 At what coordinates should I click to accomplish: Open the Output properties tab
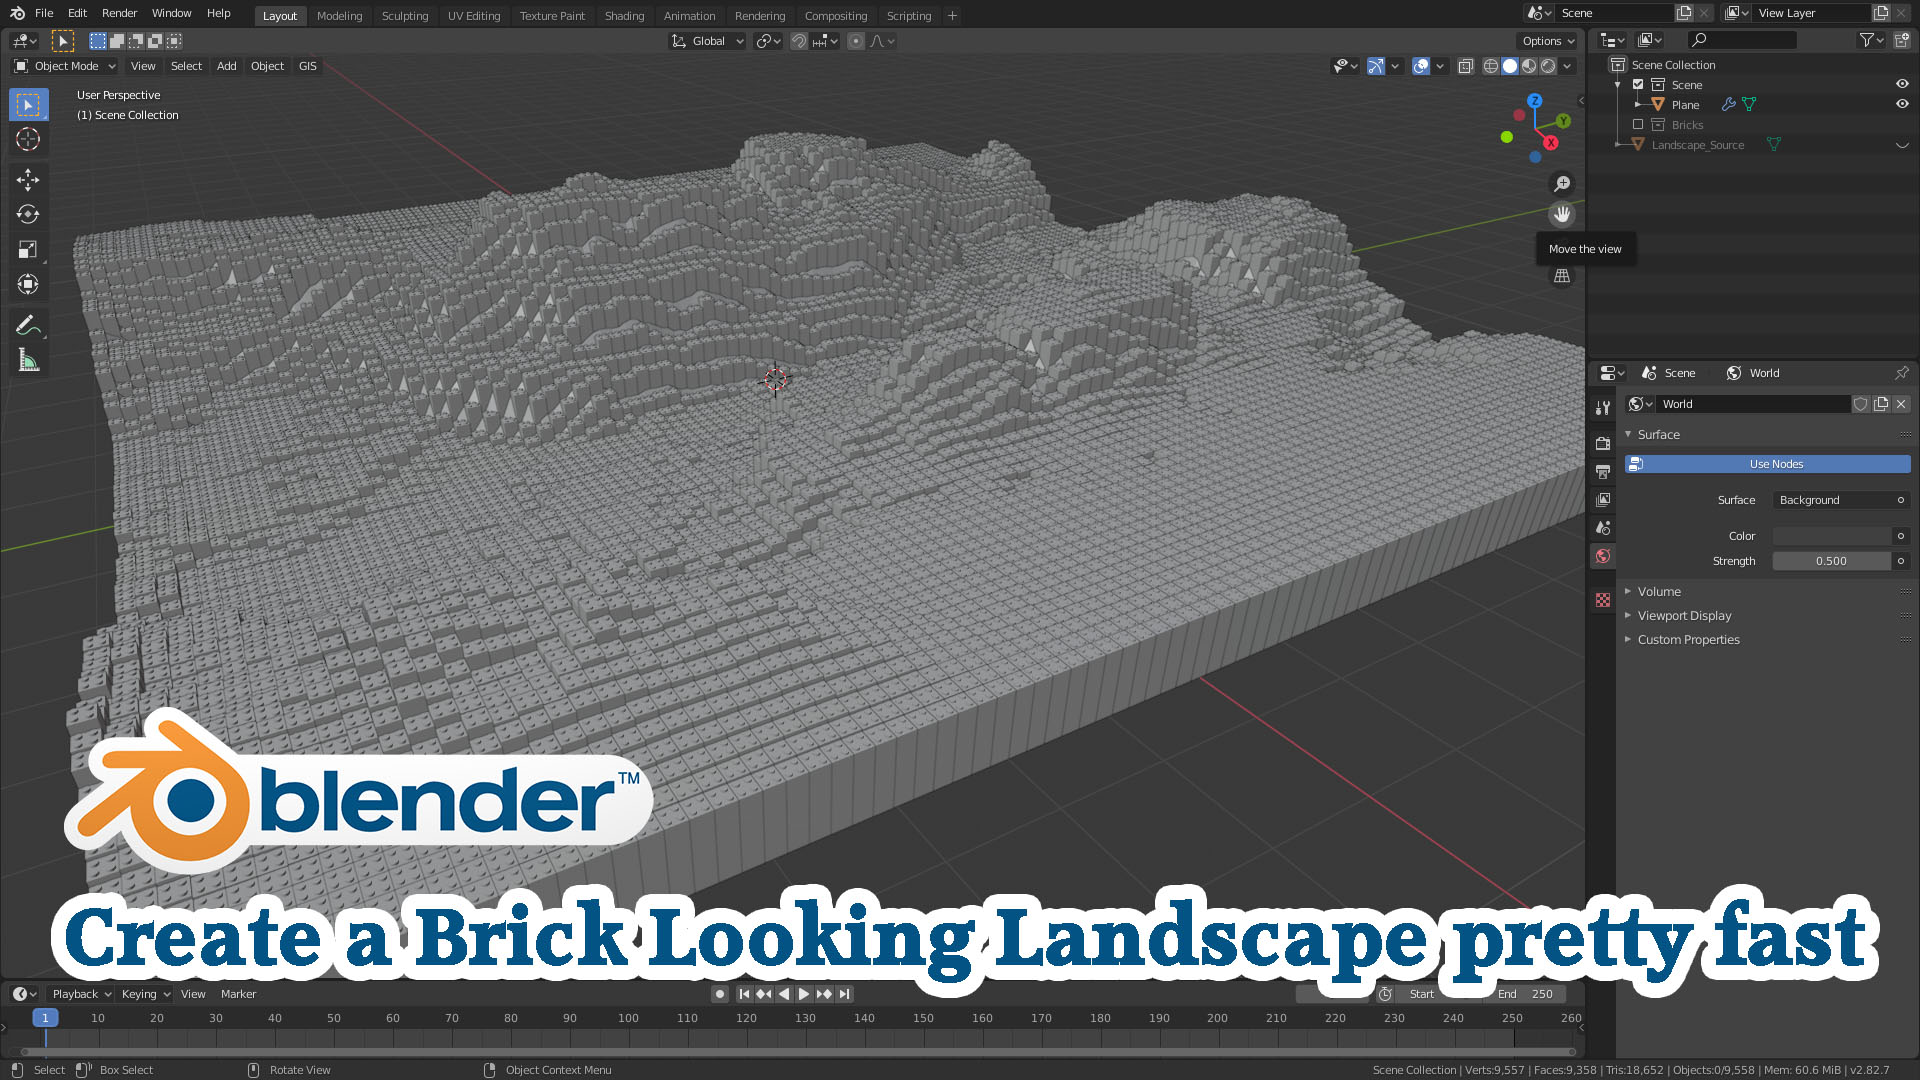pyautogui.click(x=1603, y=471)
